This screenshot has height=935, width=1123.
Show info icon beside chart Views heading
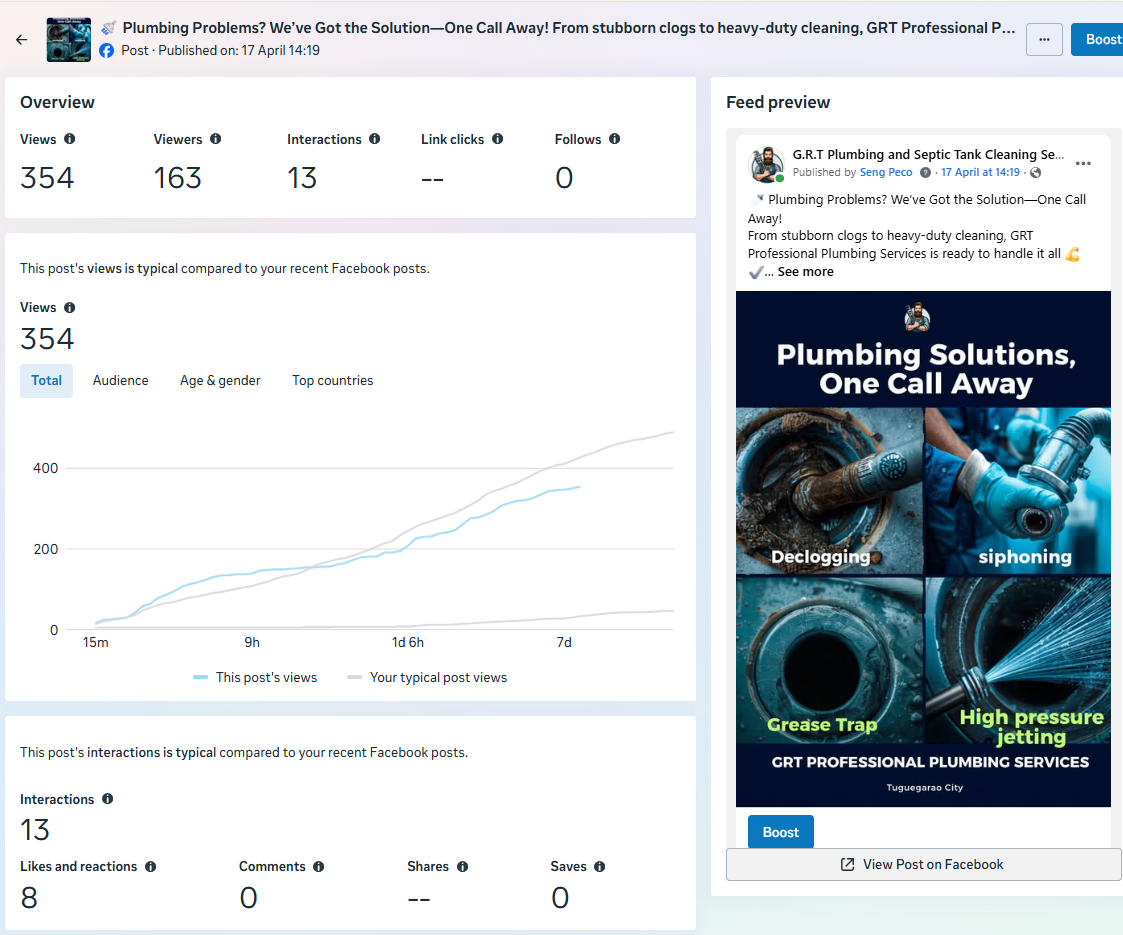pyautogui.click(x=69, y=307)
